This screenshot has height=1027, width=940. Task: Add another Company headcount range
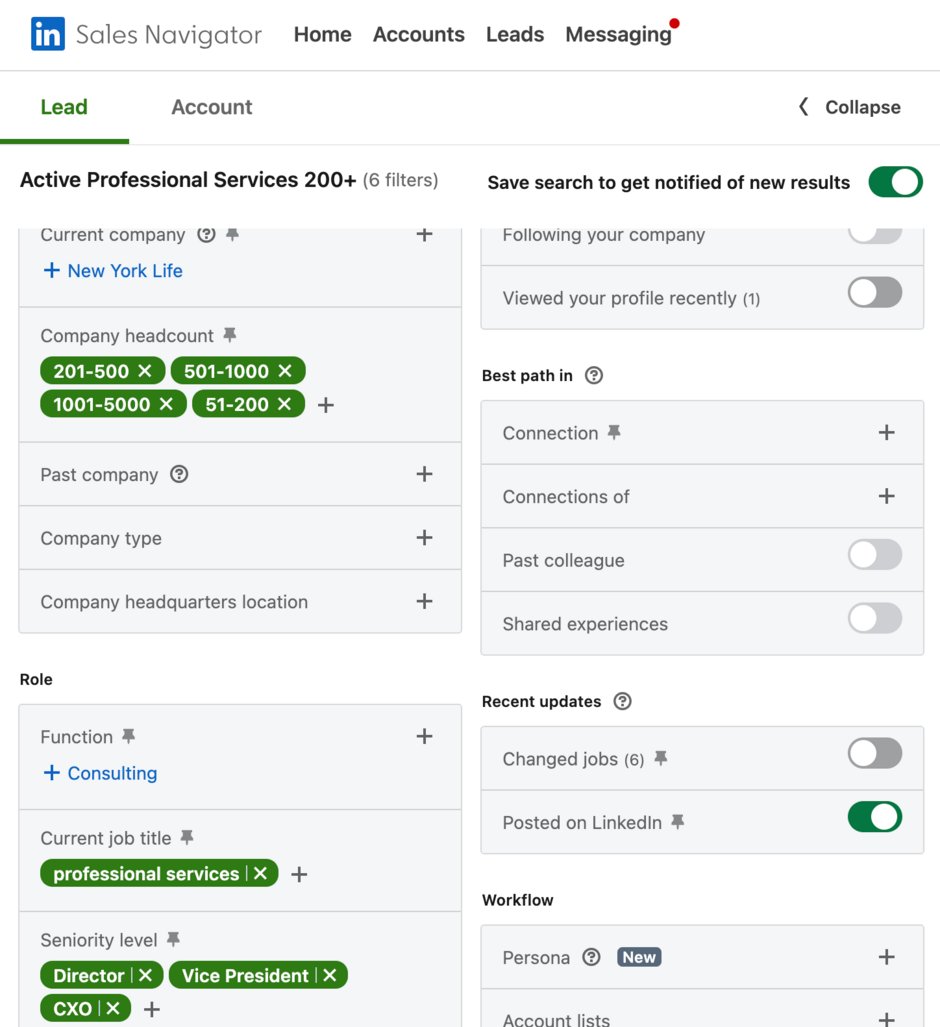pyautogui.click(x=326, y=405)
